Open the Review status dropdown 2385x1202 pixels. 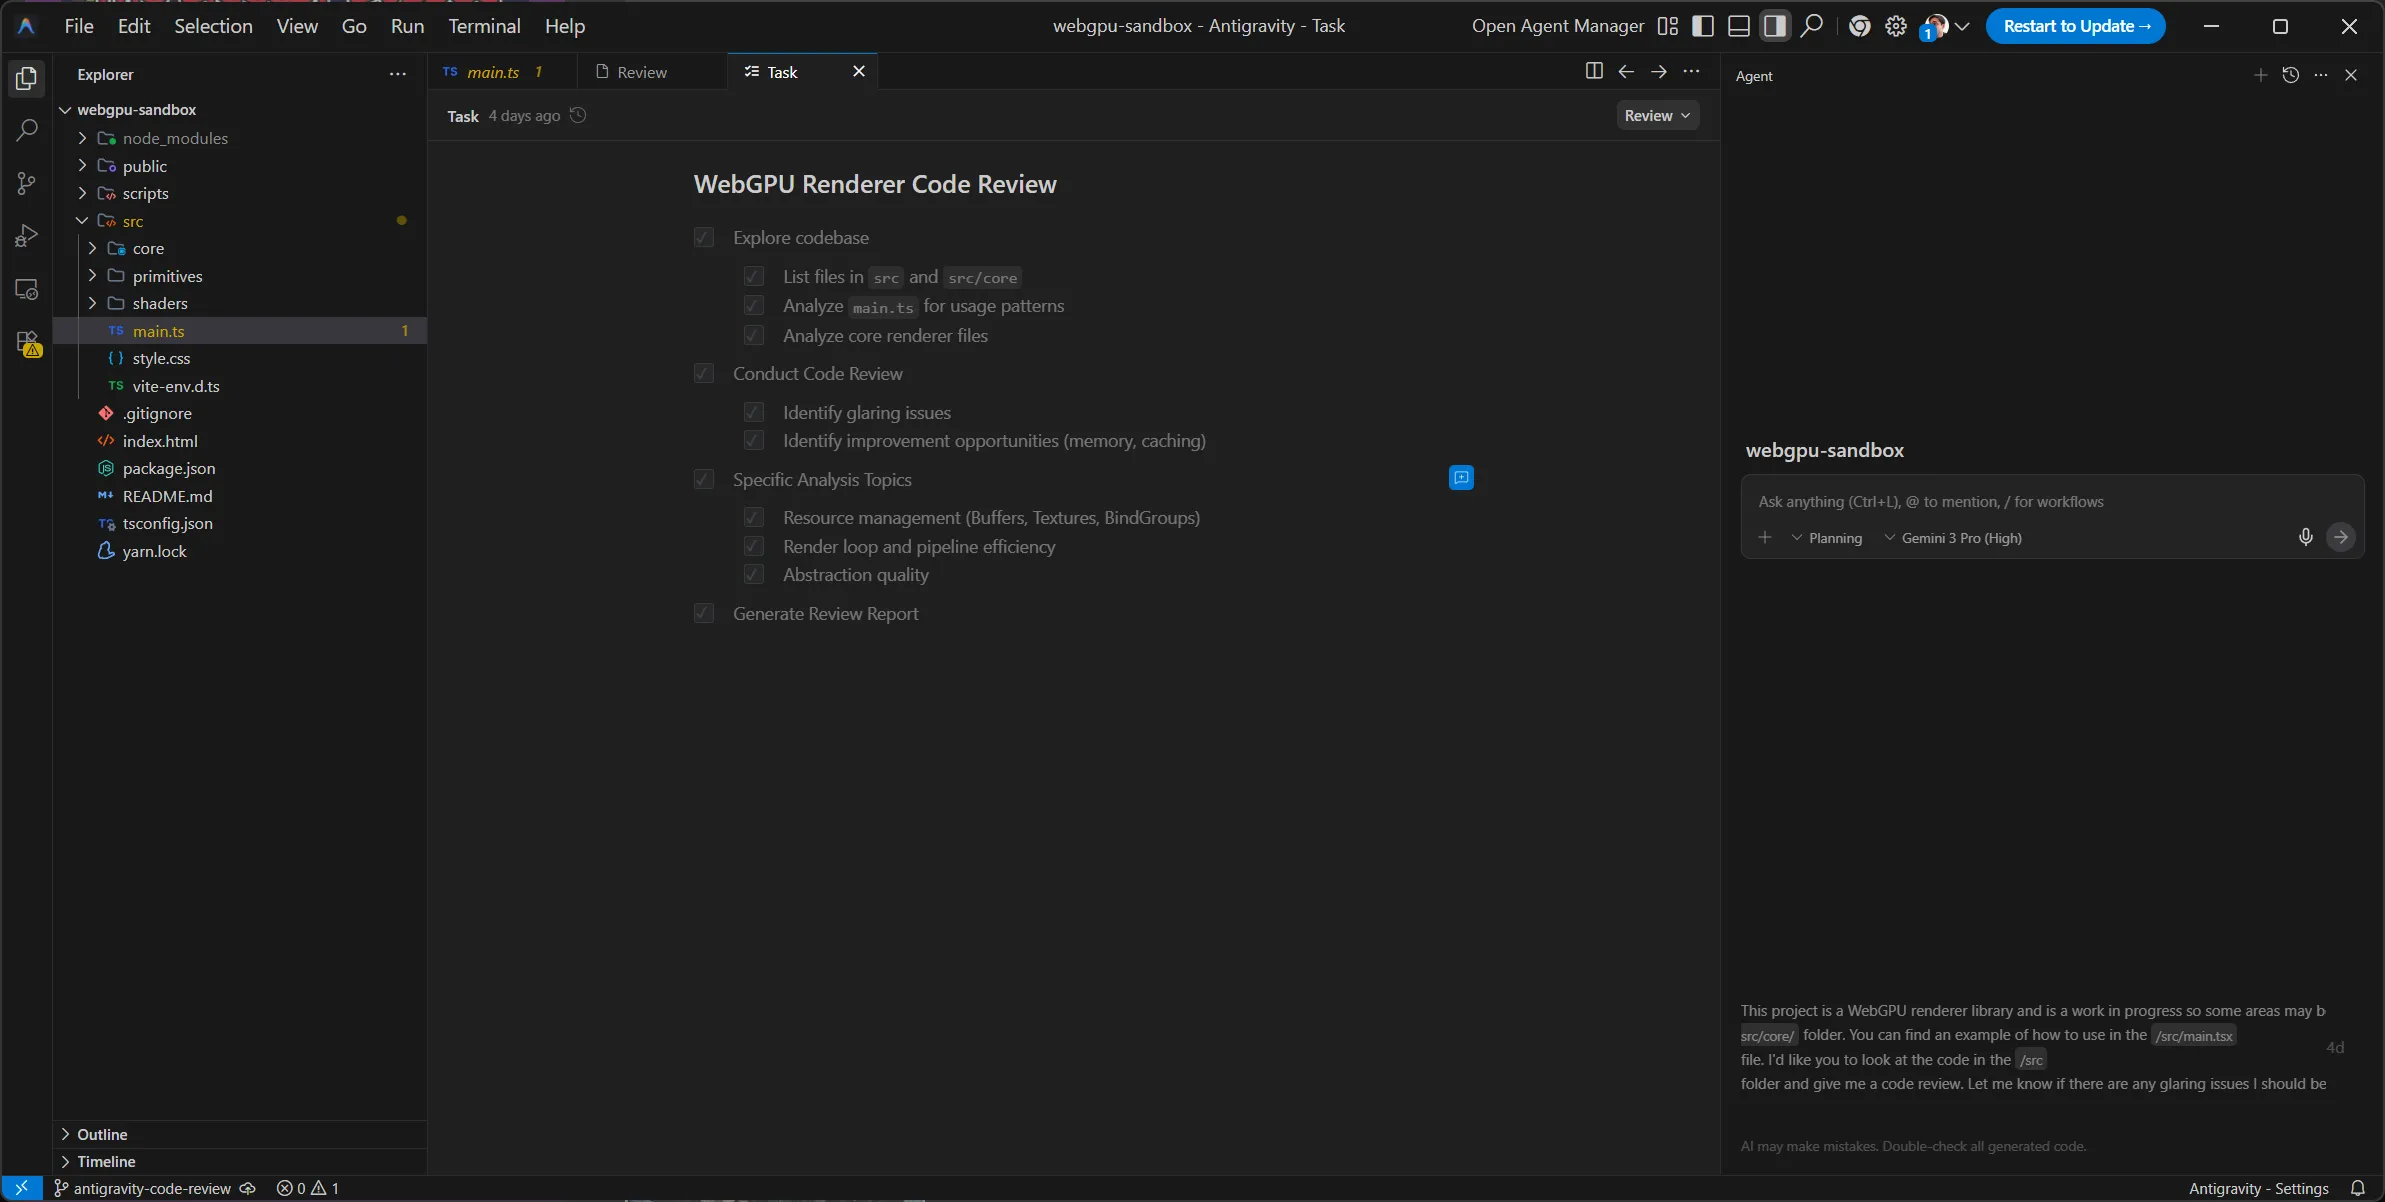[x=1658, y=115]
